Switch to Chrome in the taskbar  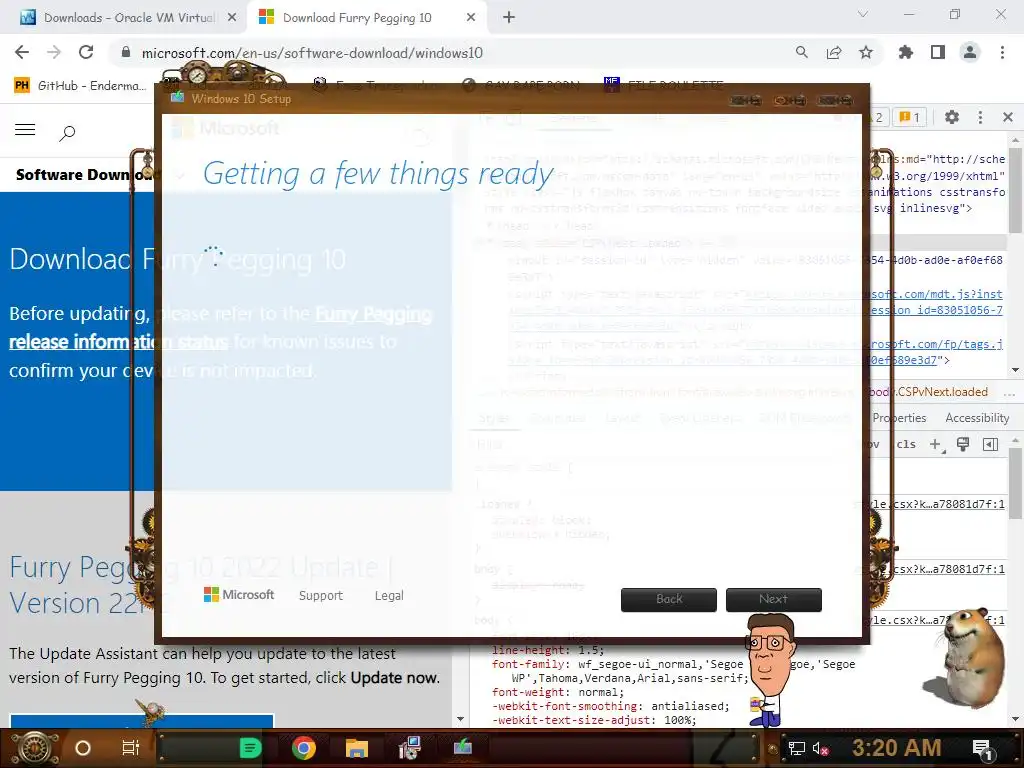[x=304, y=748]
